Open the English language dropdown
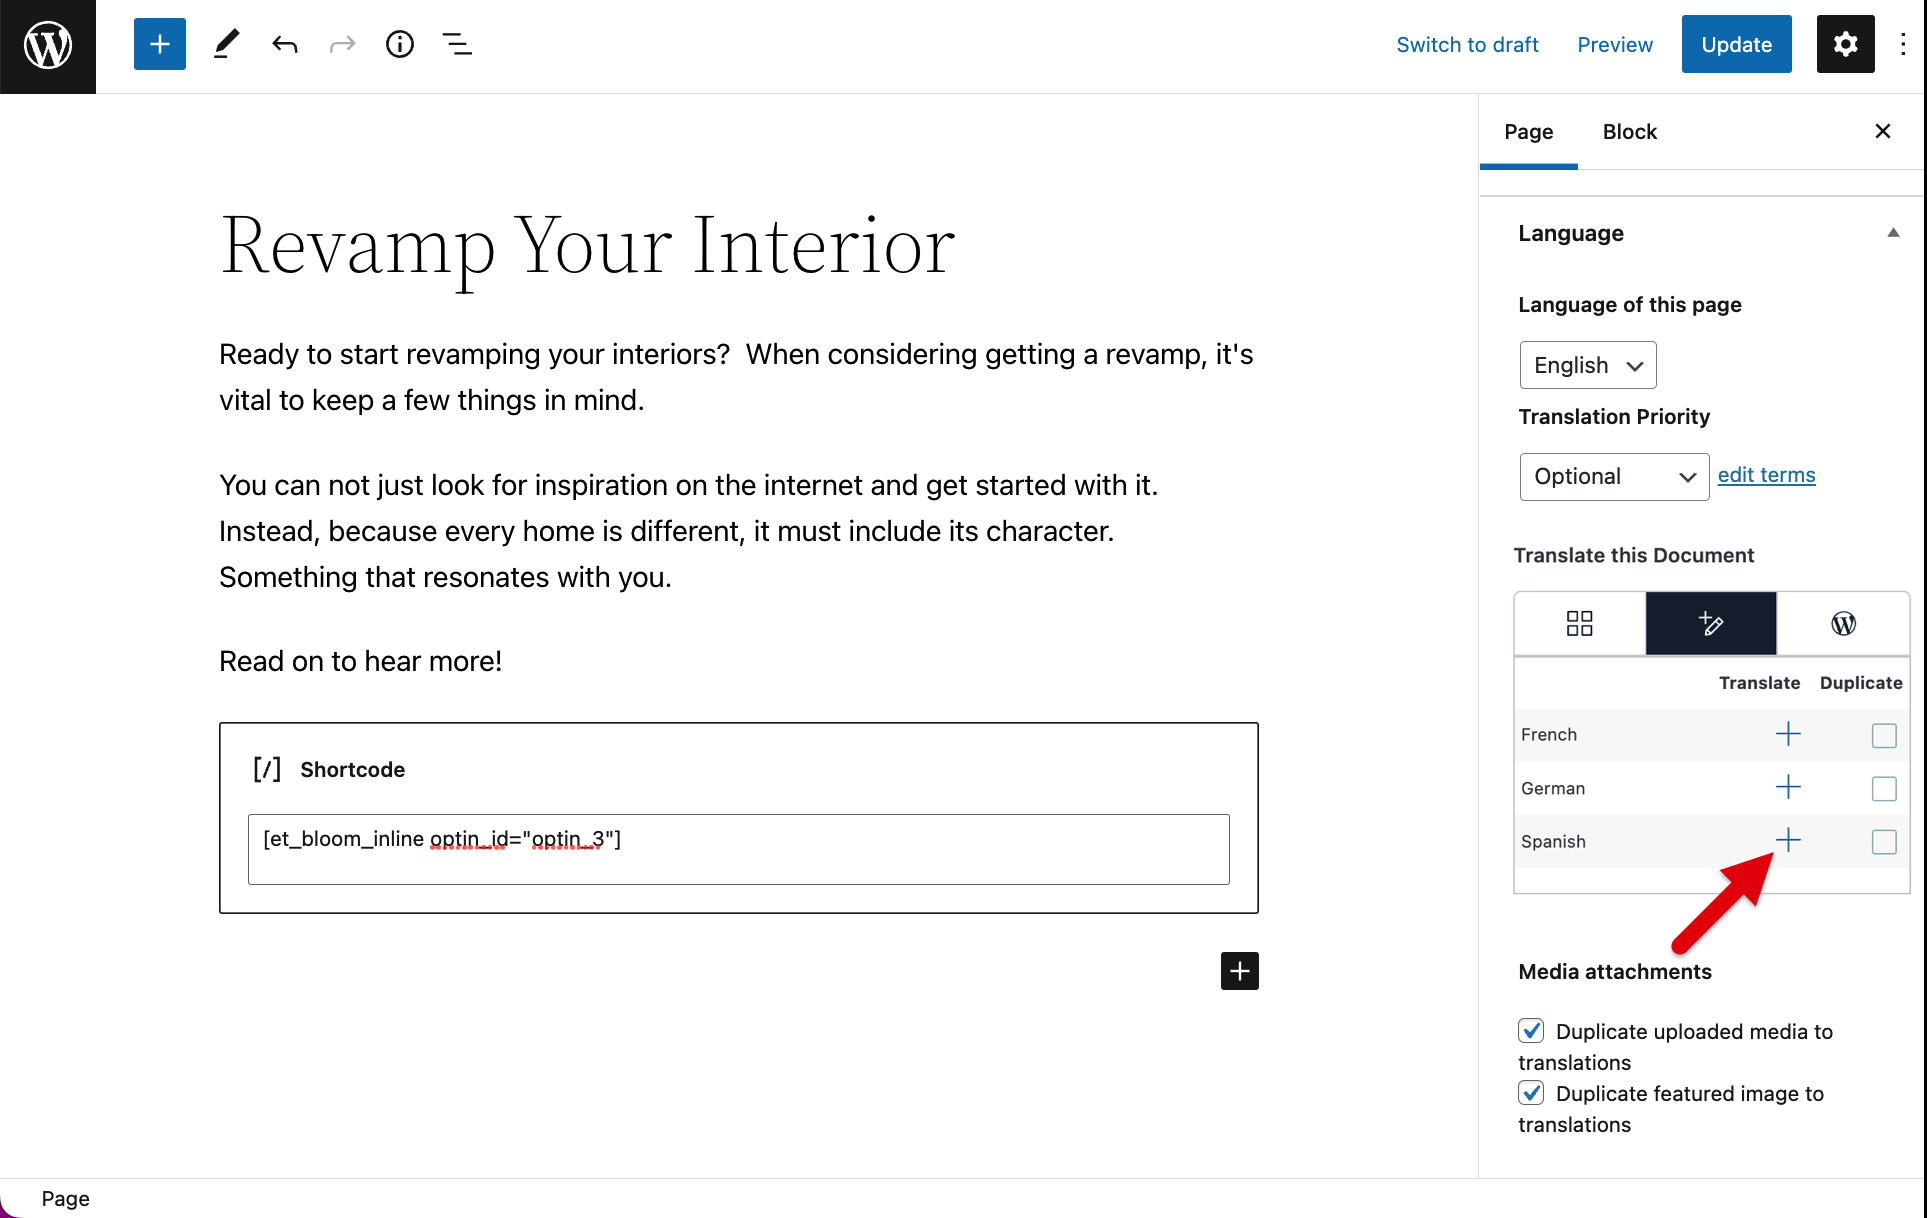This screenshot has height=1218, width=1927. [x=1588, y=365]
